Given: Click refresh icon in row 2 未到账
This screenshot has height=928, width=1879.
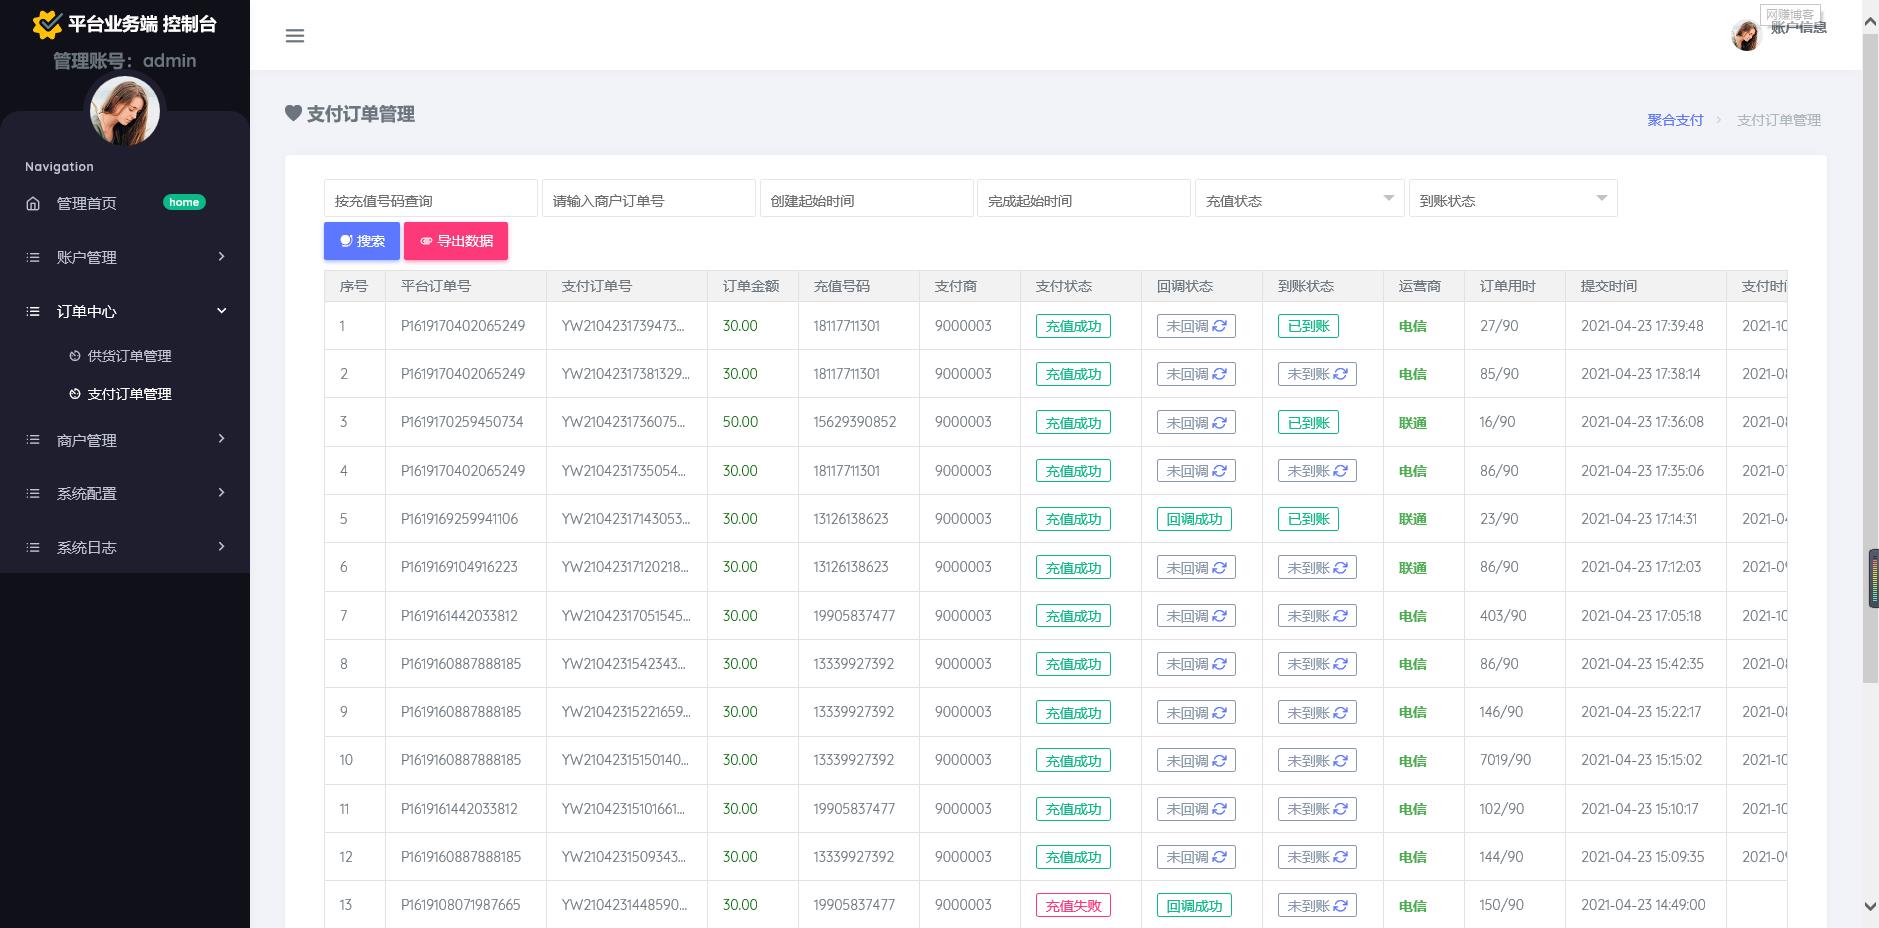Looking at the screenshot, I should pos(1341,374).
